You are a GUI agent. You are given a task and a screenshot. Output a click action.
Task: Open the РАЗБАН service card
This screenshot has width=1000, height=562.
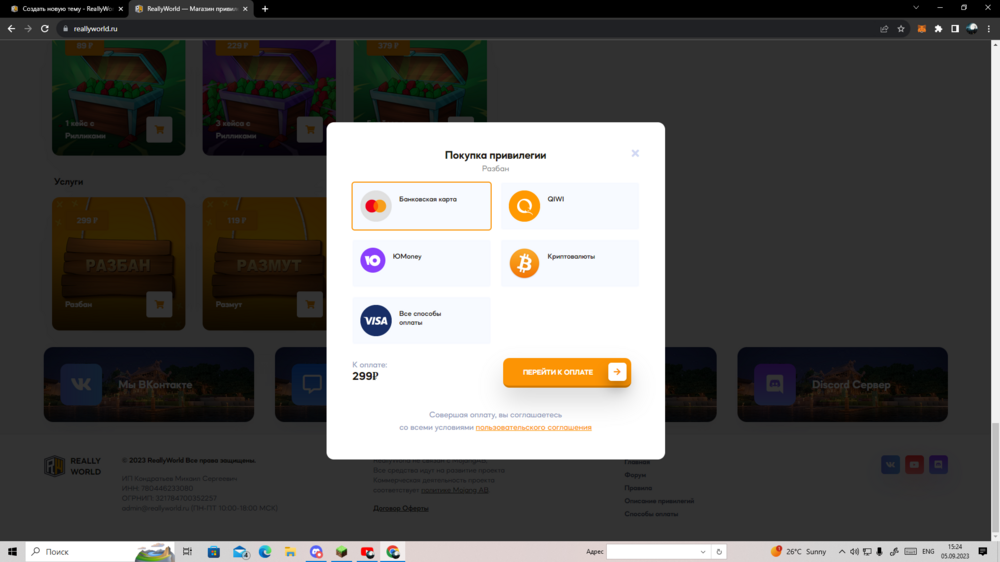point(119,263)
